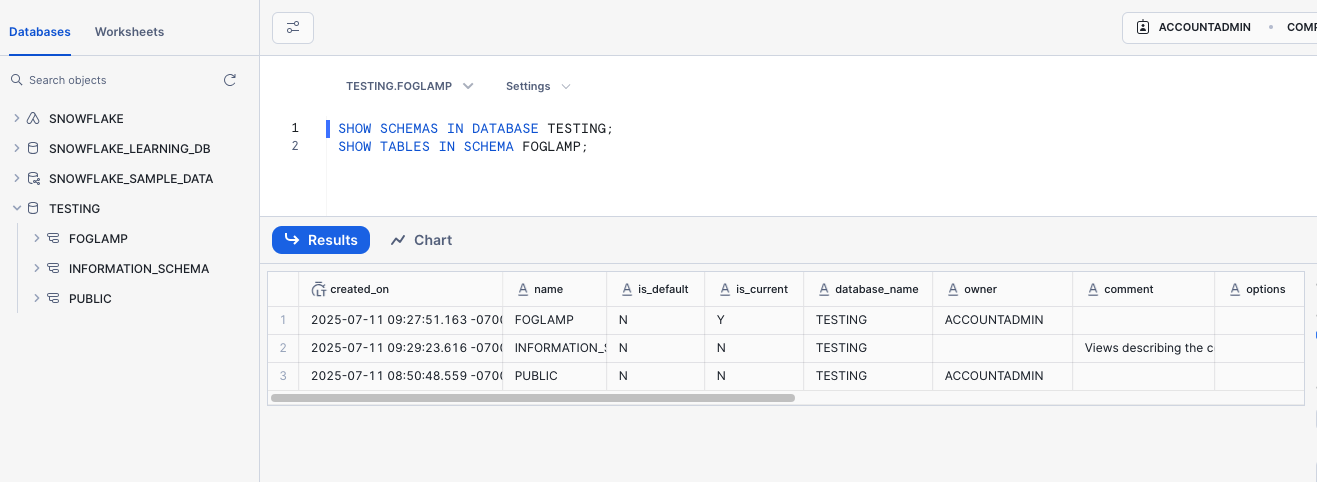Click the PUBLIC schema icon
The width and height of the screenshot is (1317, 482).
click(x=53, y=299)
